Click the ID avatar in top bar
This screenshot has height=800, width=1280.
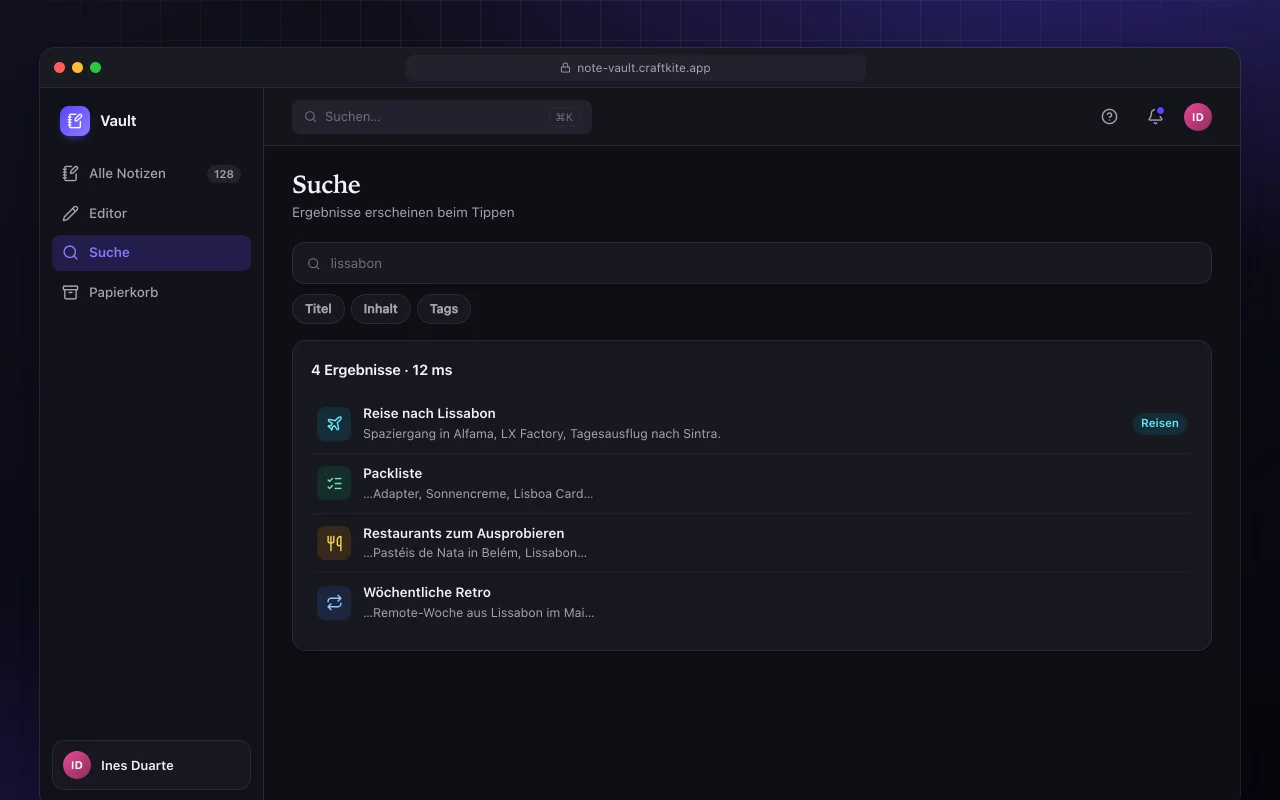pyautogui.click(x=1198, y=117)
